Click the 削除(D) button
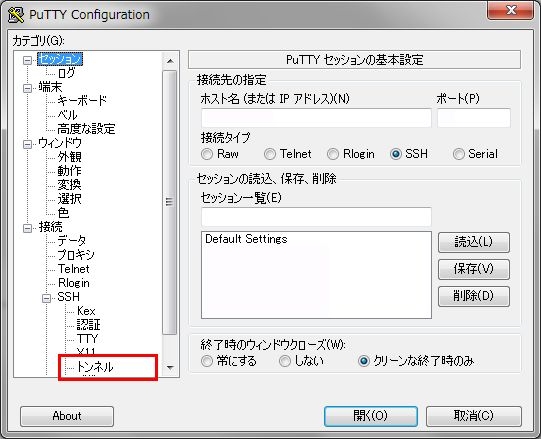The width and height of the screenshot is (541, 439). [474, 296]
